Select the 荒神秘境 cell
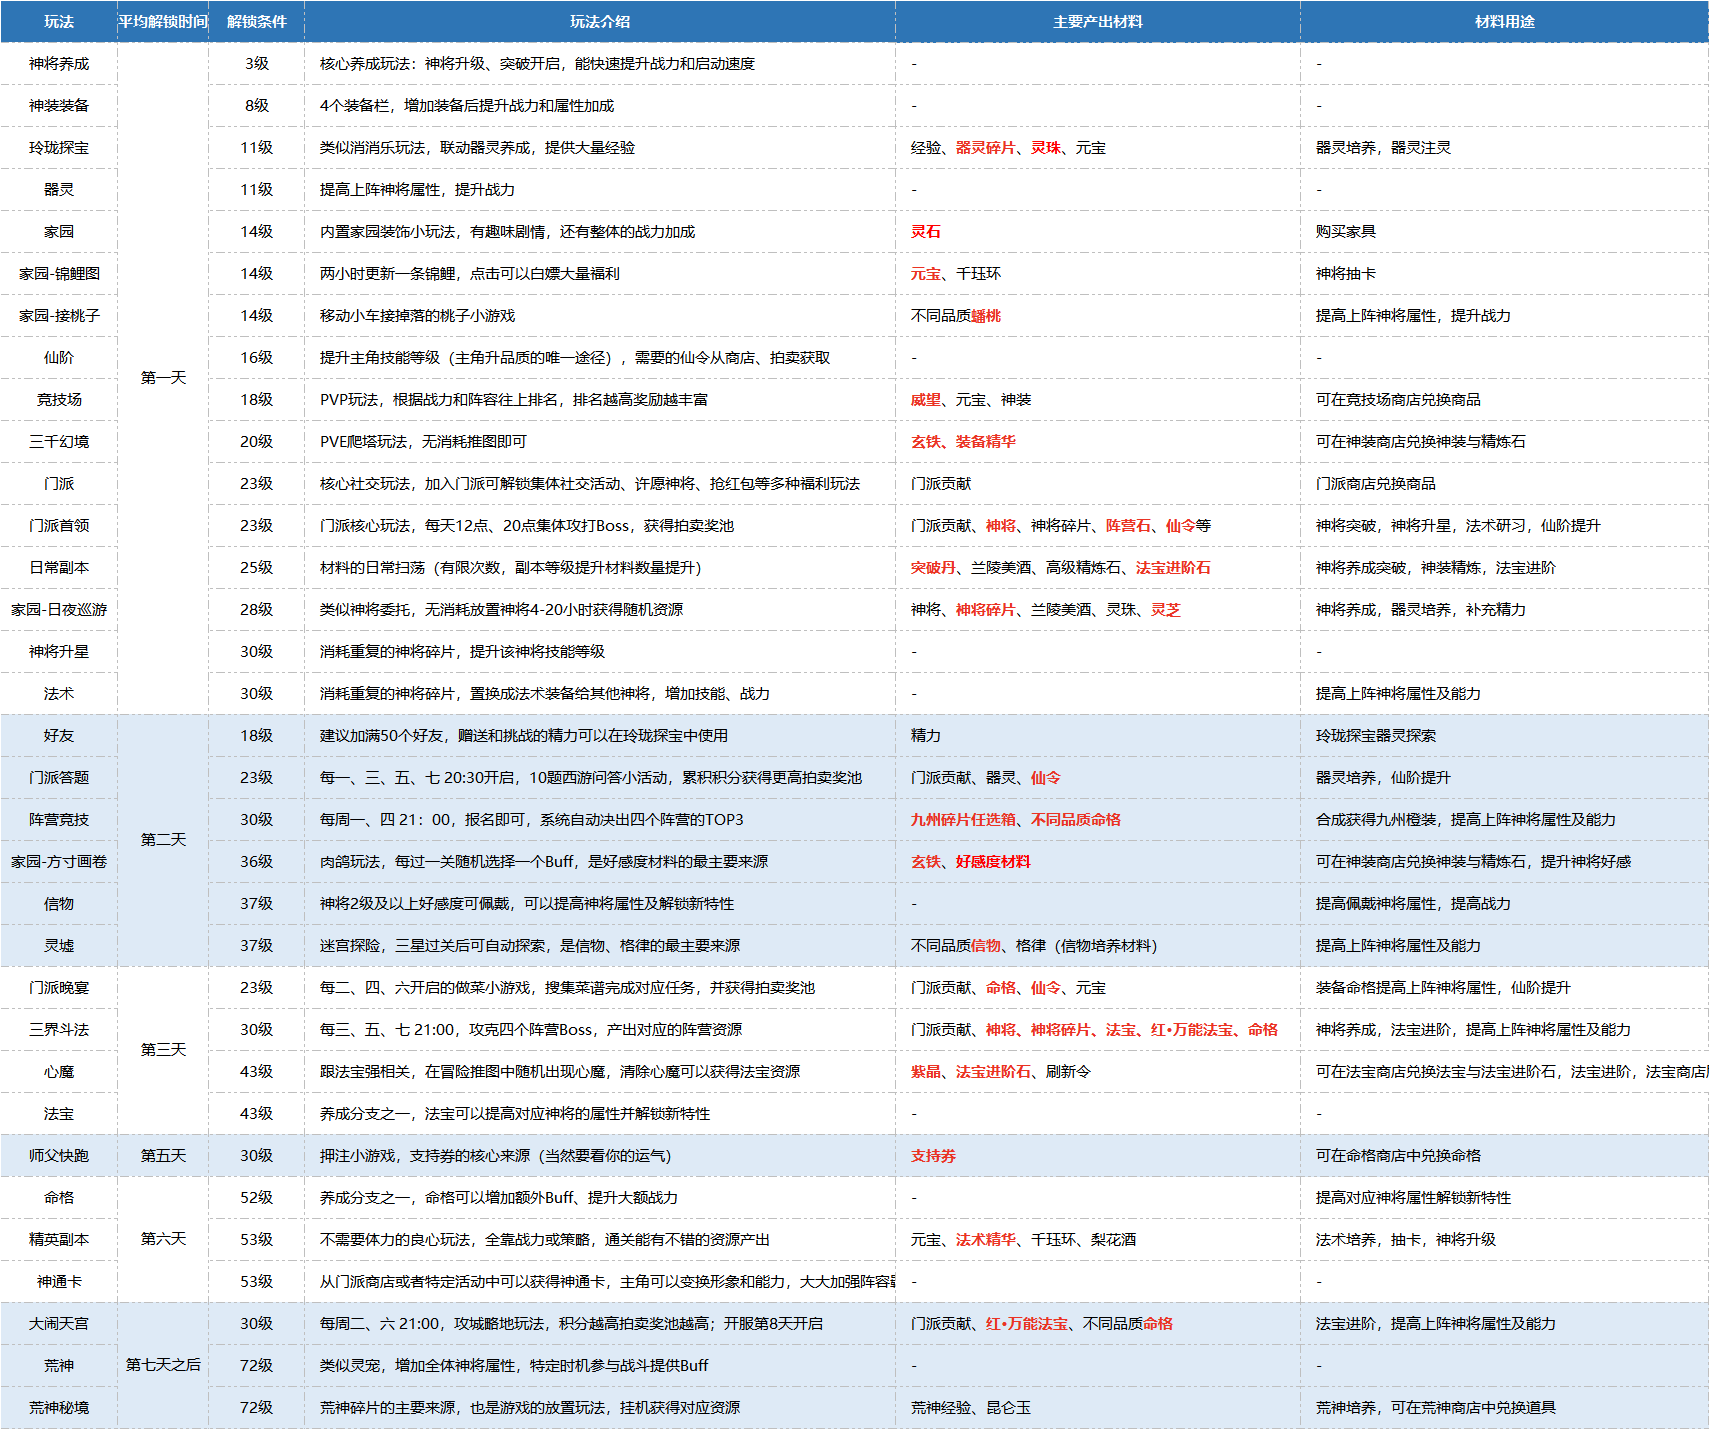The image size is (1709, 1429). pos(59,1408)
